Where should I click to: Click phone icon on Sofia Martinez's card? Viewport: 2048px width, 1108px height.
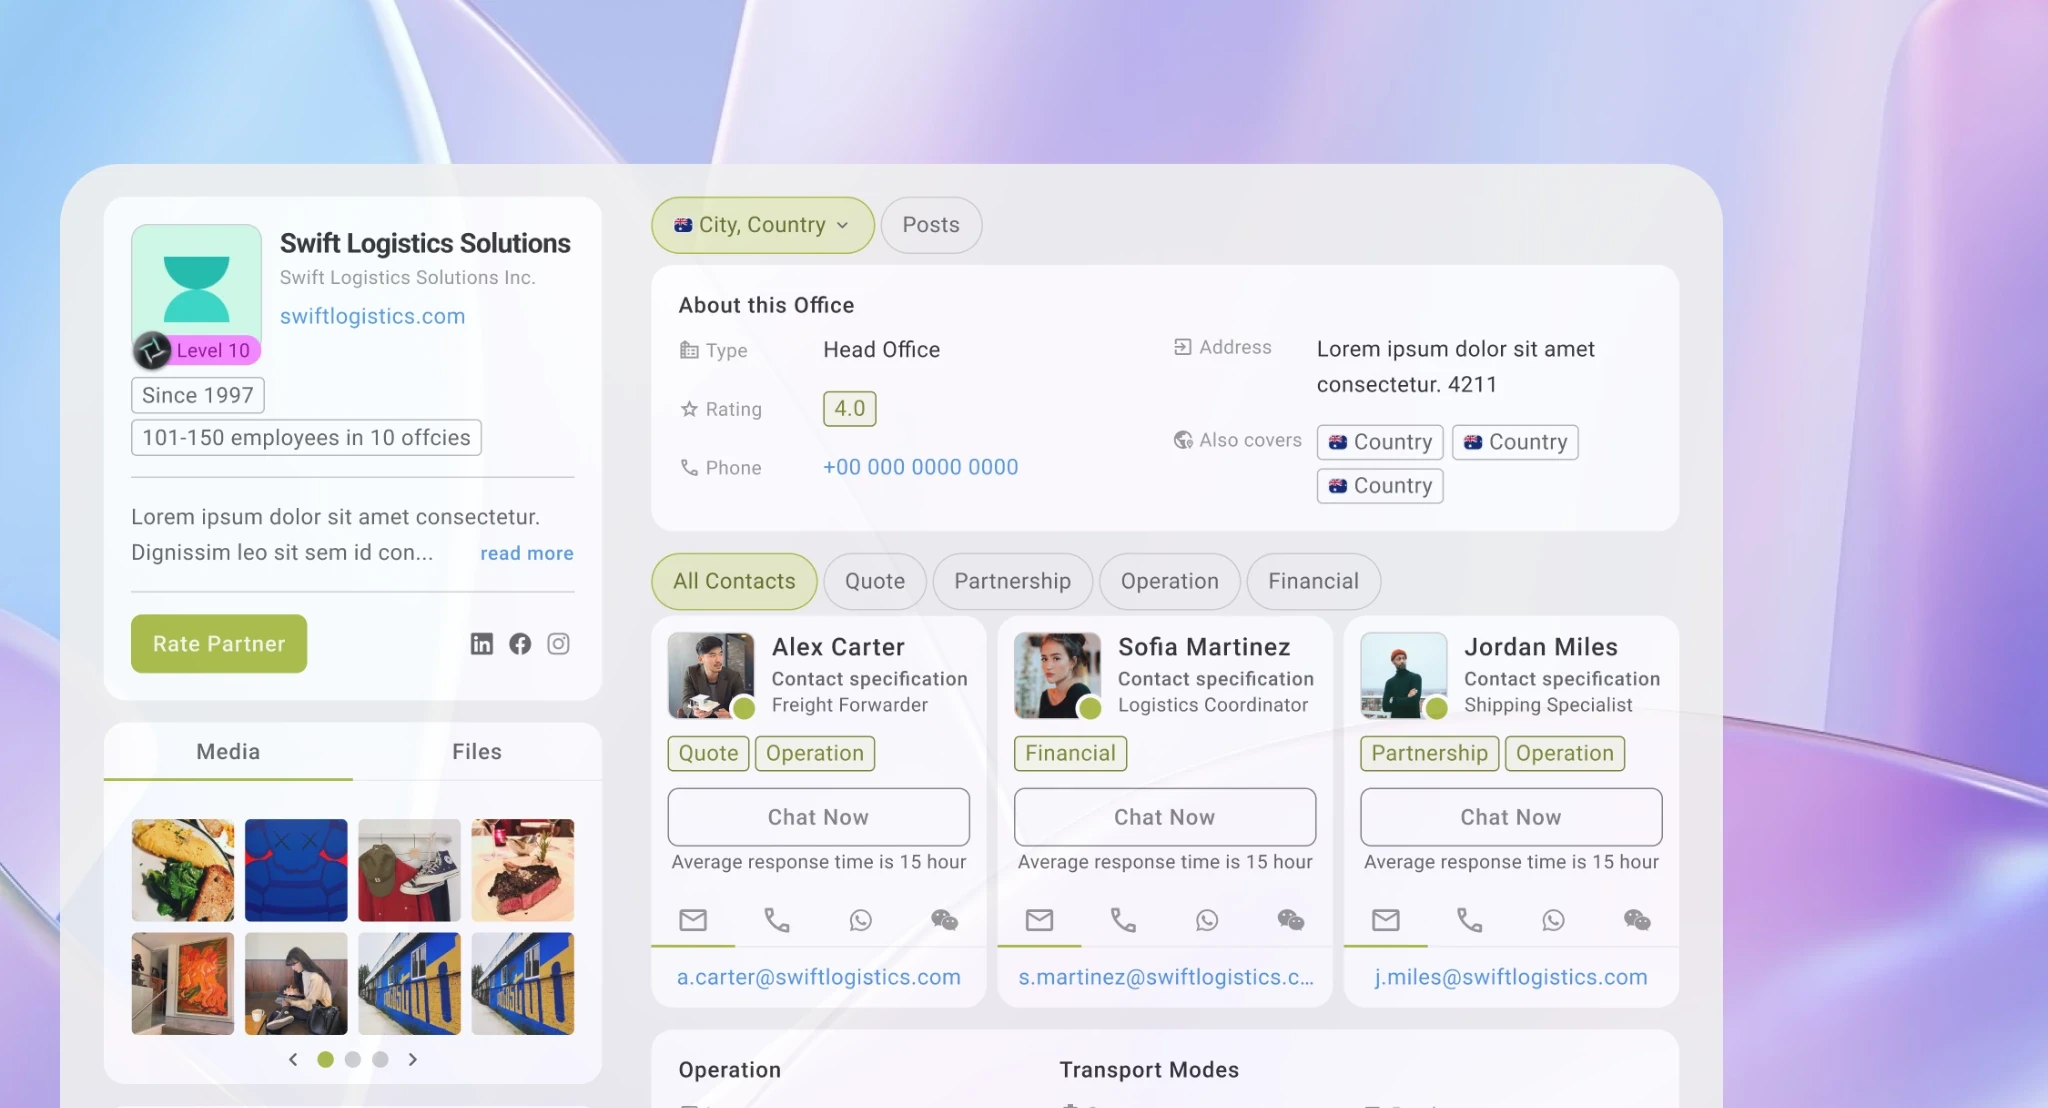tap(1124, 920)
